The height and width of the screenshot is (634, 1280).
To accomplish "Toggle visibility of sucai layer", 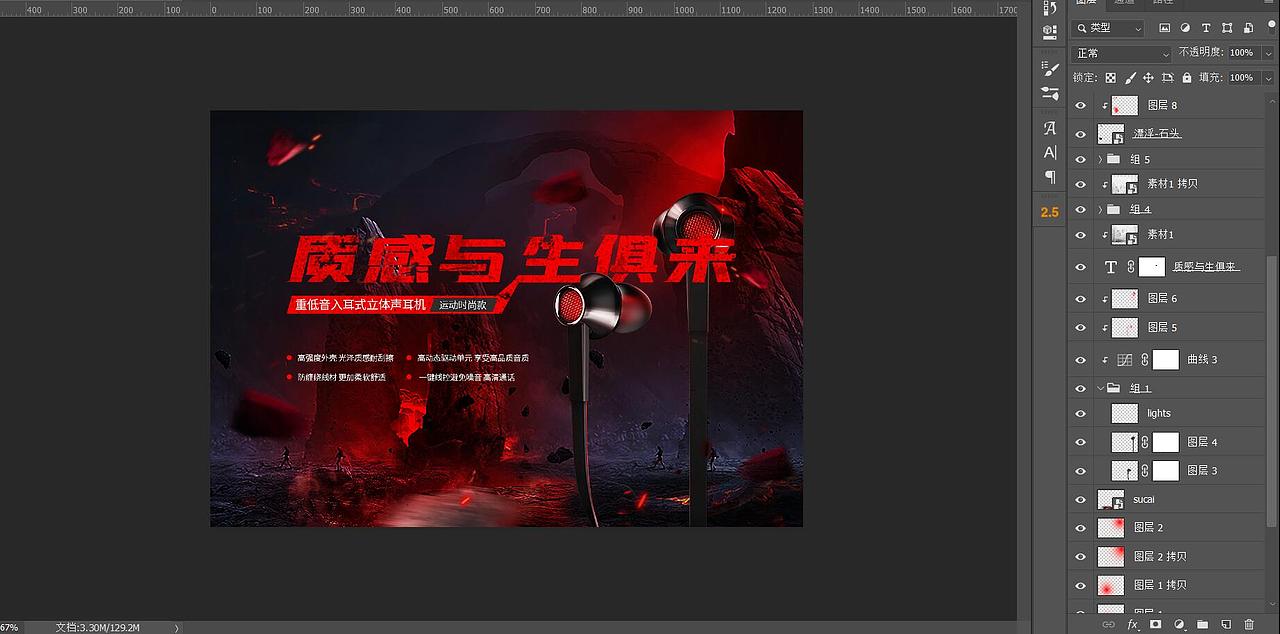I will pos(1080,499).
